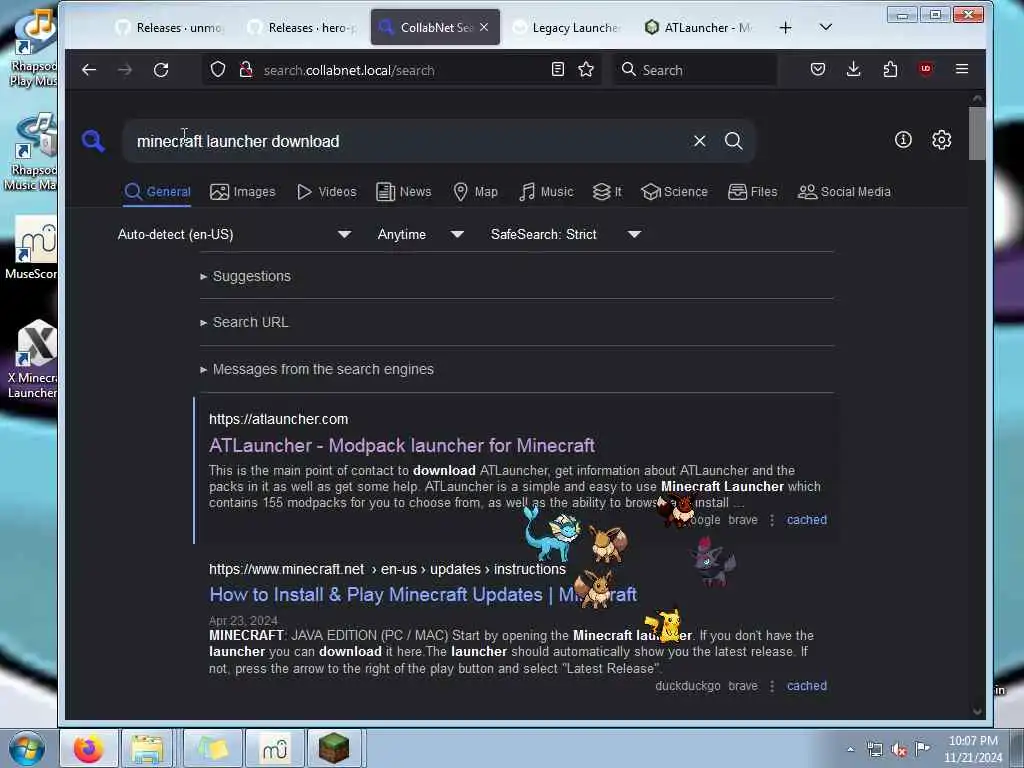The image size is (1024, 768).
Task: Close the CollabNet Search tab
Action: click(x=484, y=27)
